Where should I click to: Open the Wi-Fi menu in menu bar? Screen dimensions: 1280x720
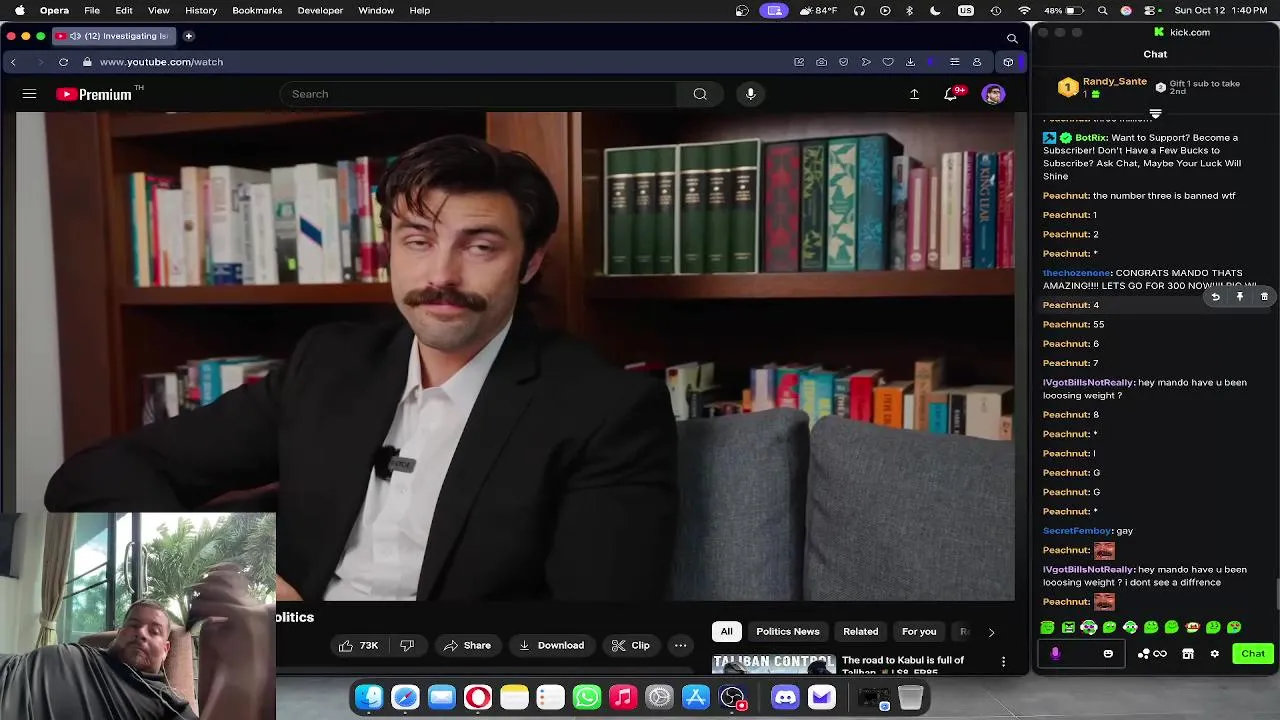[1024, 10]
